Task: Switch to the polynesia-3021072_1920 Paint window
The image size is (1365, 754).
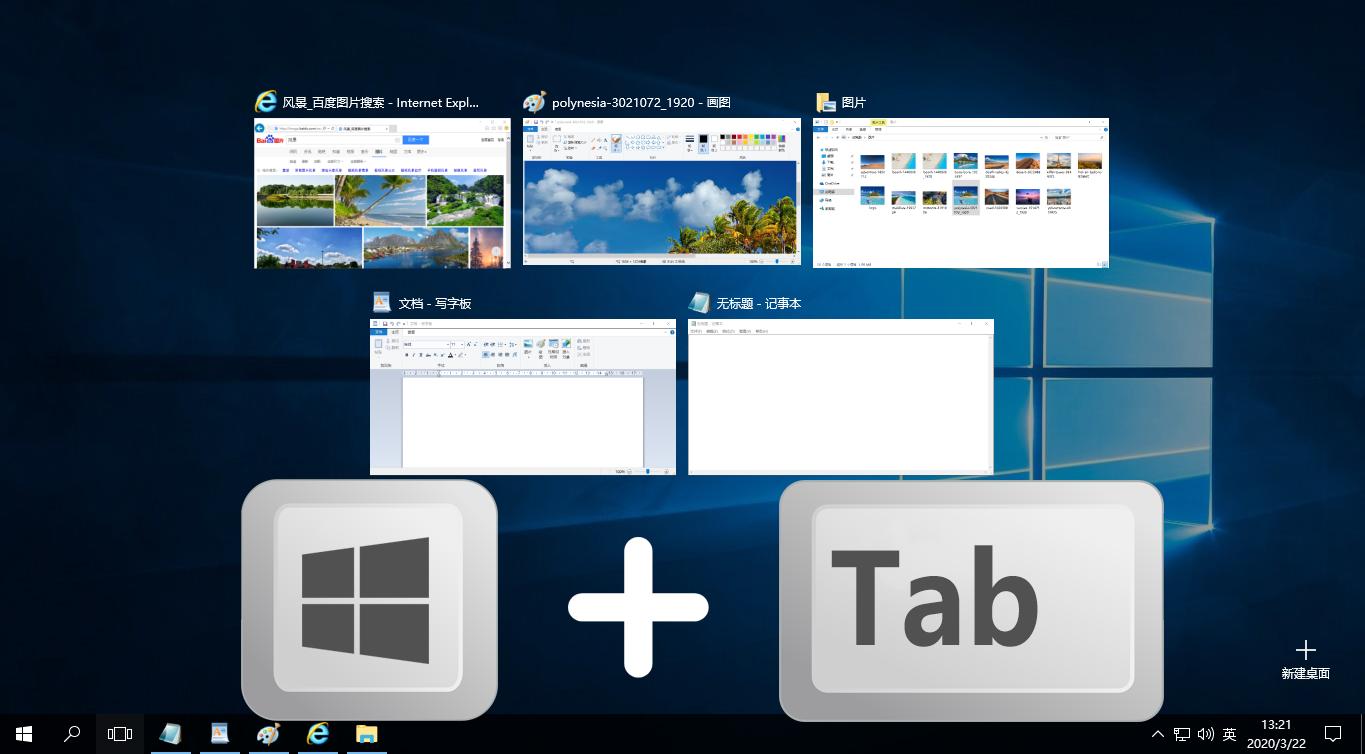Action: (x=661, y=193)
